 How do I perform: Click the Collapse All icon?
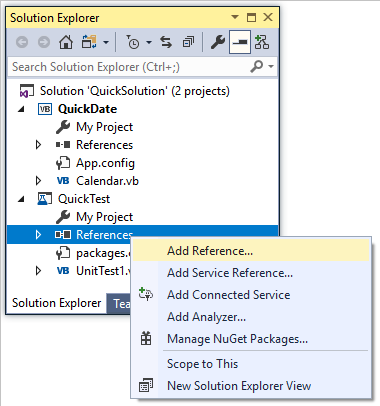pyautogui.click(x=188, y=42)
